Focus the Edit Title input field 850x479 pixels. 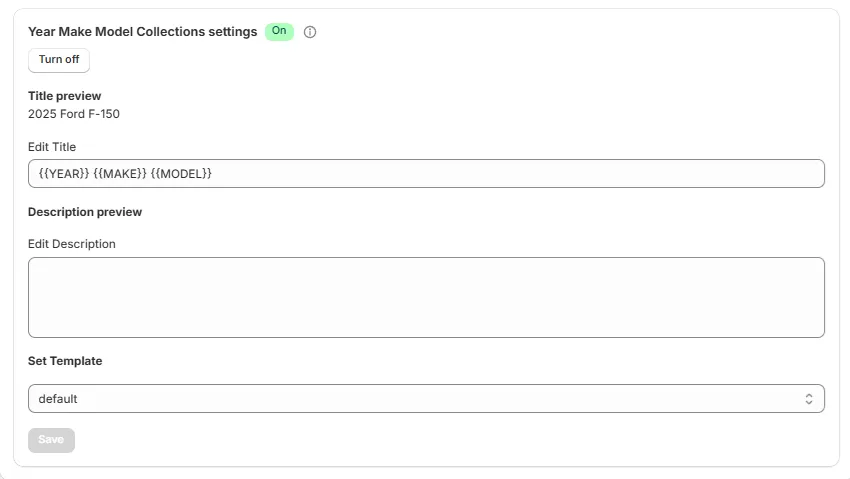(500, 174)
